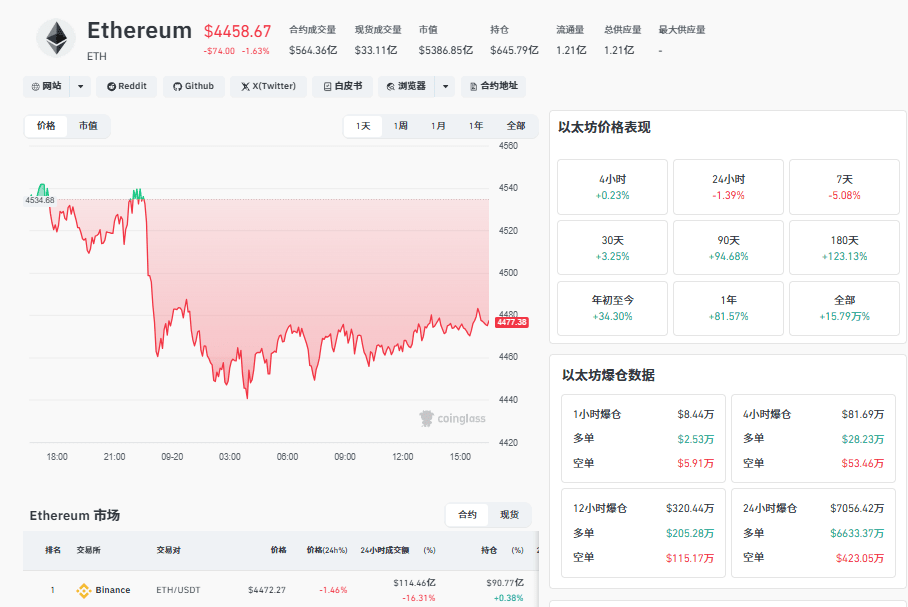Click the 4小时爆仓 $81.69万 value

coord(863,414)
